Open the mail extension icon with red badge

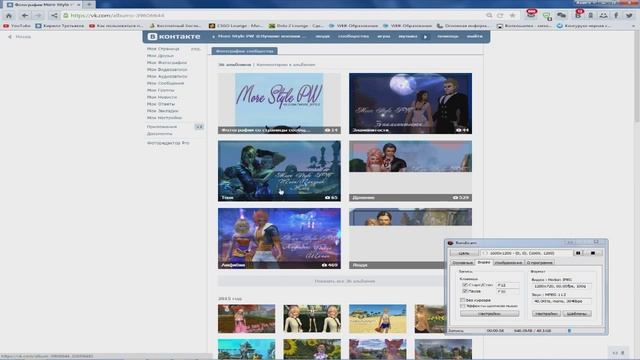[531, 15]
